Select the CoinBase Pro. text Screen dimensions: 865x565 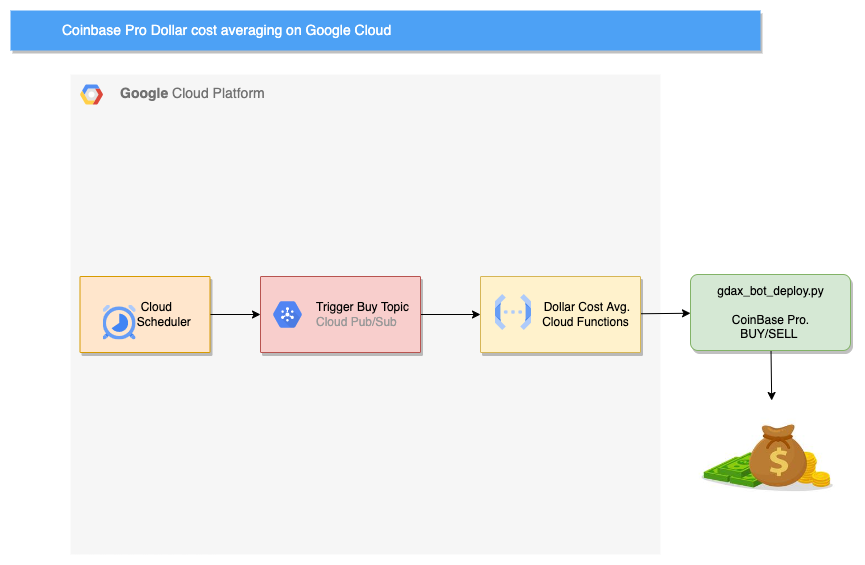770,319
